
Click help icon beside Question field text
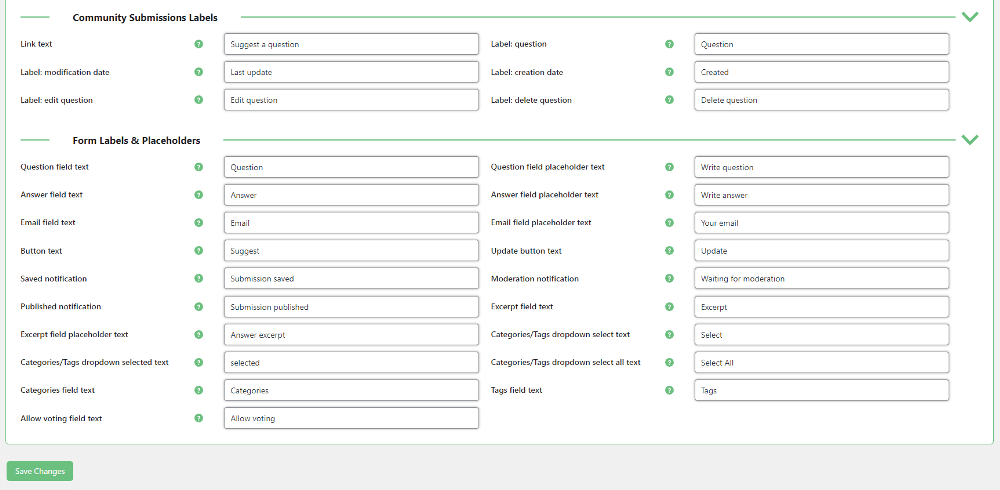(198, 167)
